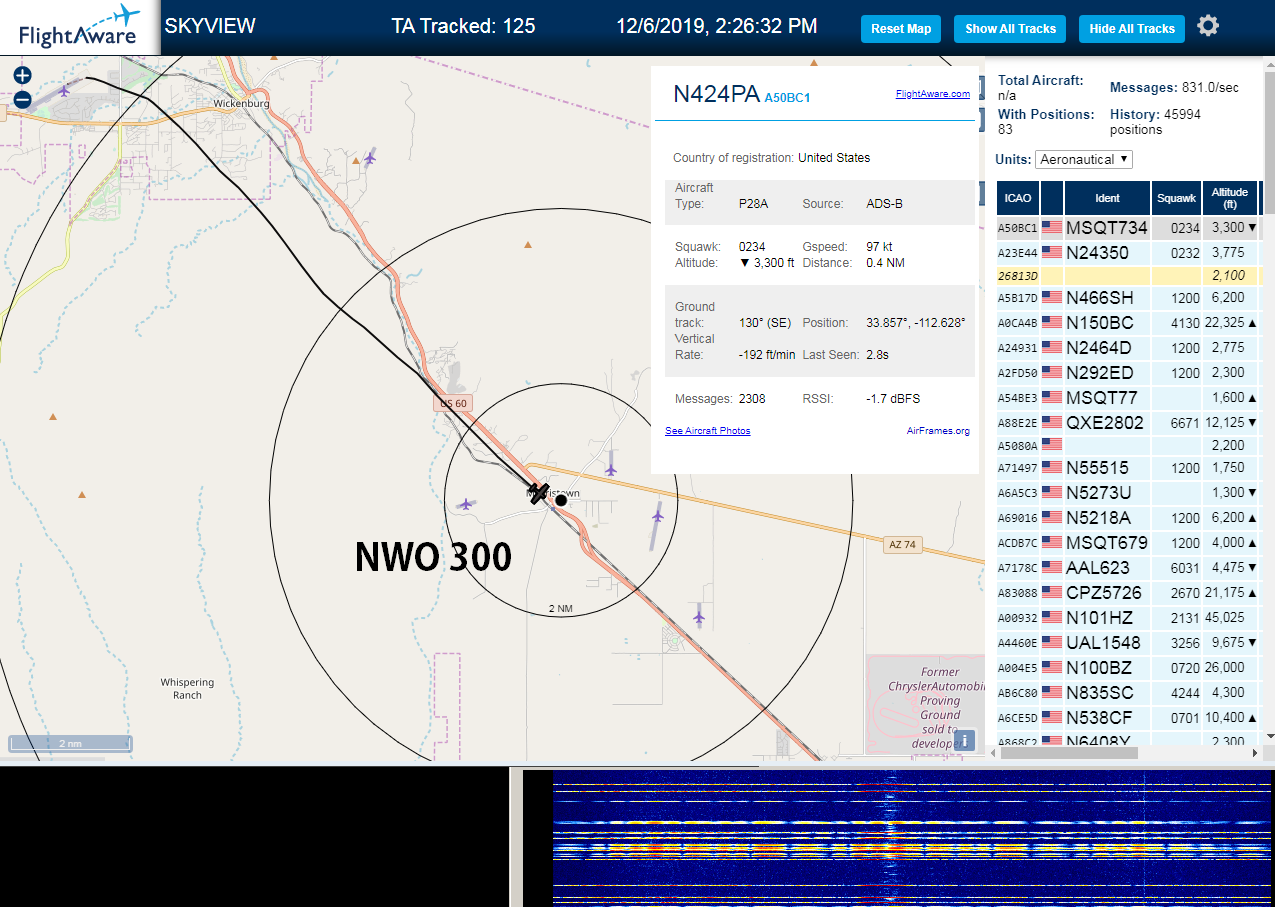Click the US flag in the N24350 row
The image size is (1275, 907).
[1052, 253]
